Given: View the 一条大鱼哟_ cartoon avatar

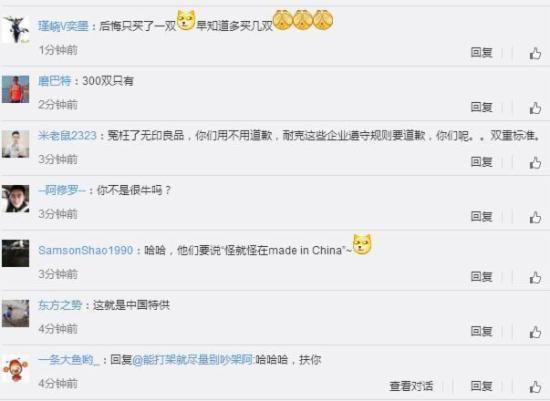Looking at the screenshot, I should pyautogui.click(x=15, y=369).
